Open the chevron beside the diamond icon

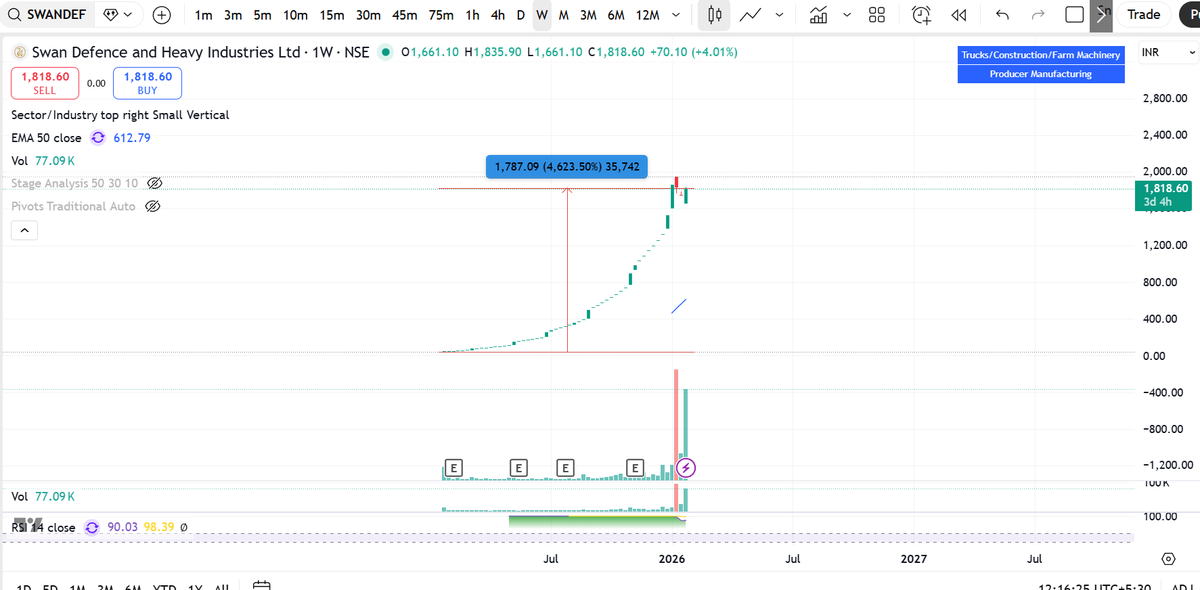[x=128, y=15]
